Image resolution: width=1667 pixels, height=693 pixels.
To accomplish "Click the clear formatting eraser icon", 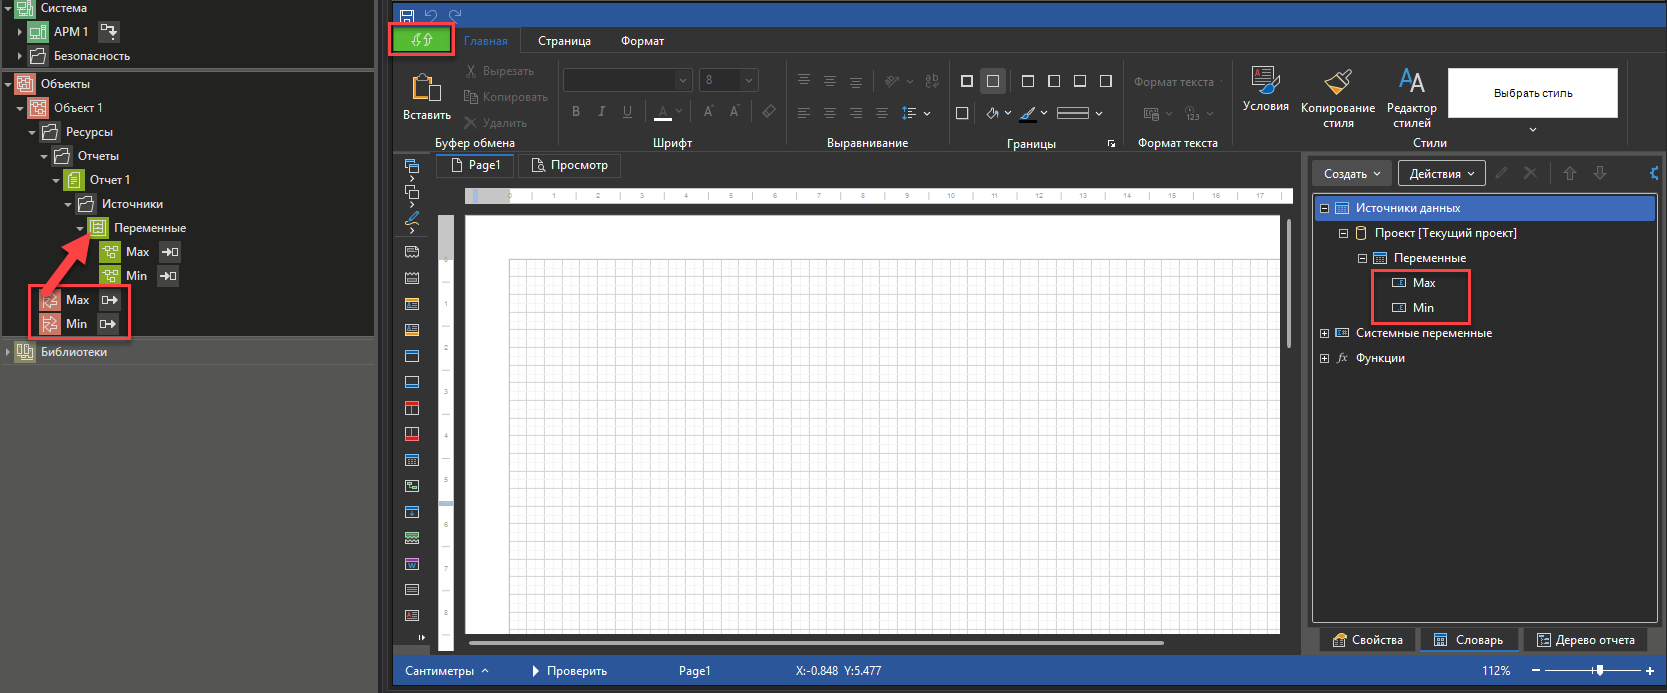I will [x=768, y=111].
